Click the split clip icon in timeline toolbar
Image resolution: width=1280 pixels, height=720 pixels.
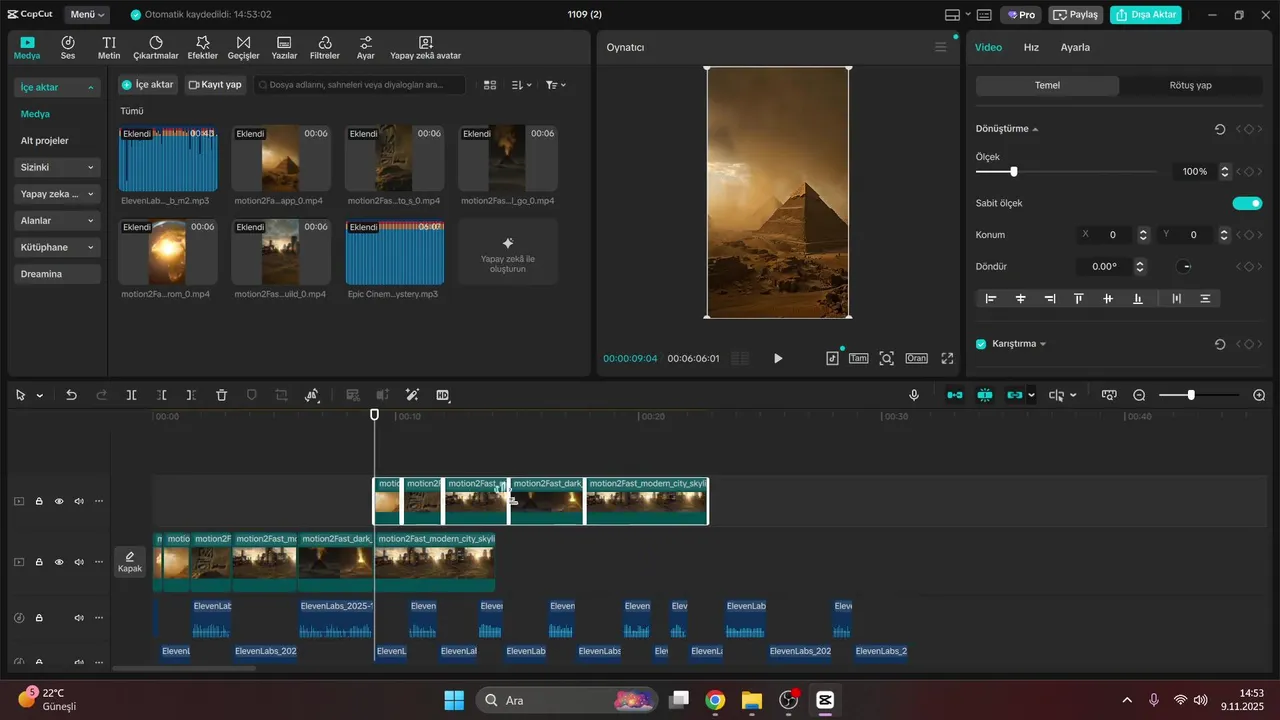click(131, 395)
